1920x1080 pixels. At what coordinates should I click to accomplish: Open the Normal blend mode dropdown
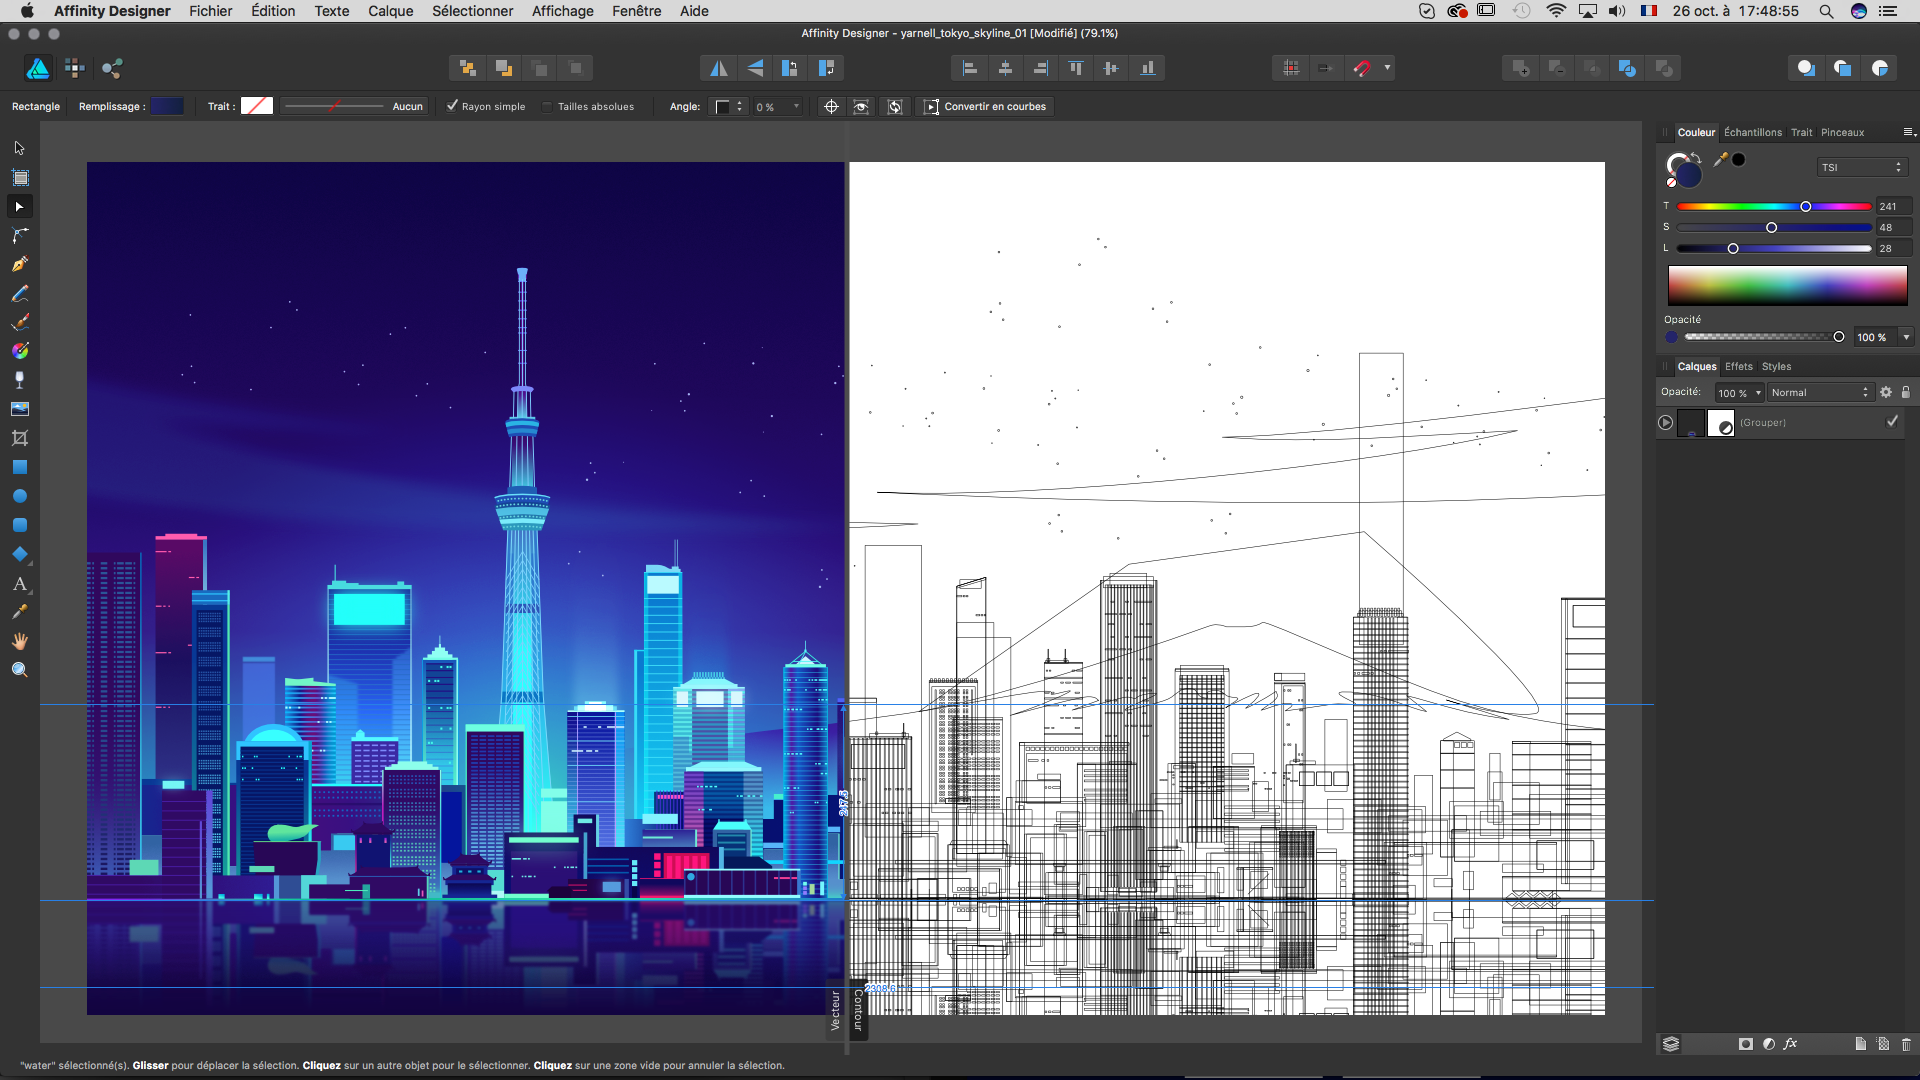1819,393
